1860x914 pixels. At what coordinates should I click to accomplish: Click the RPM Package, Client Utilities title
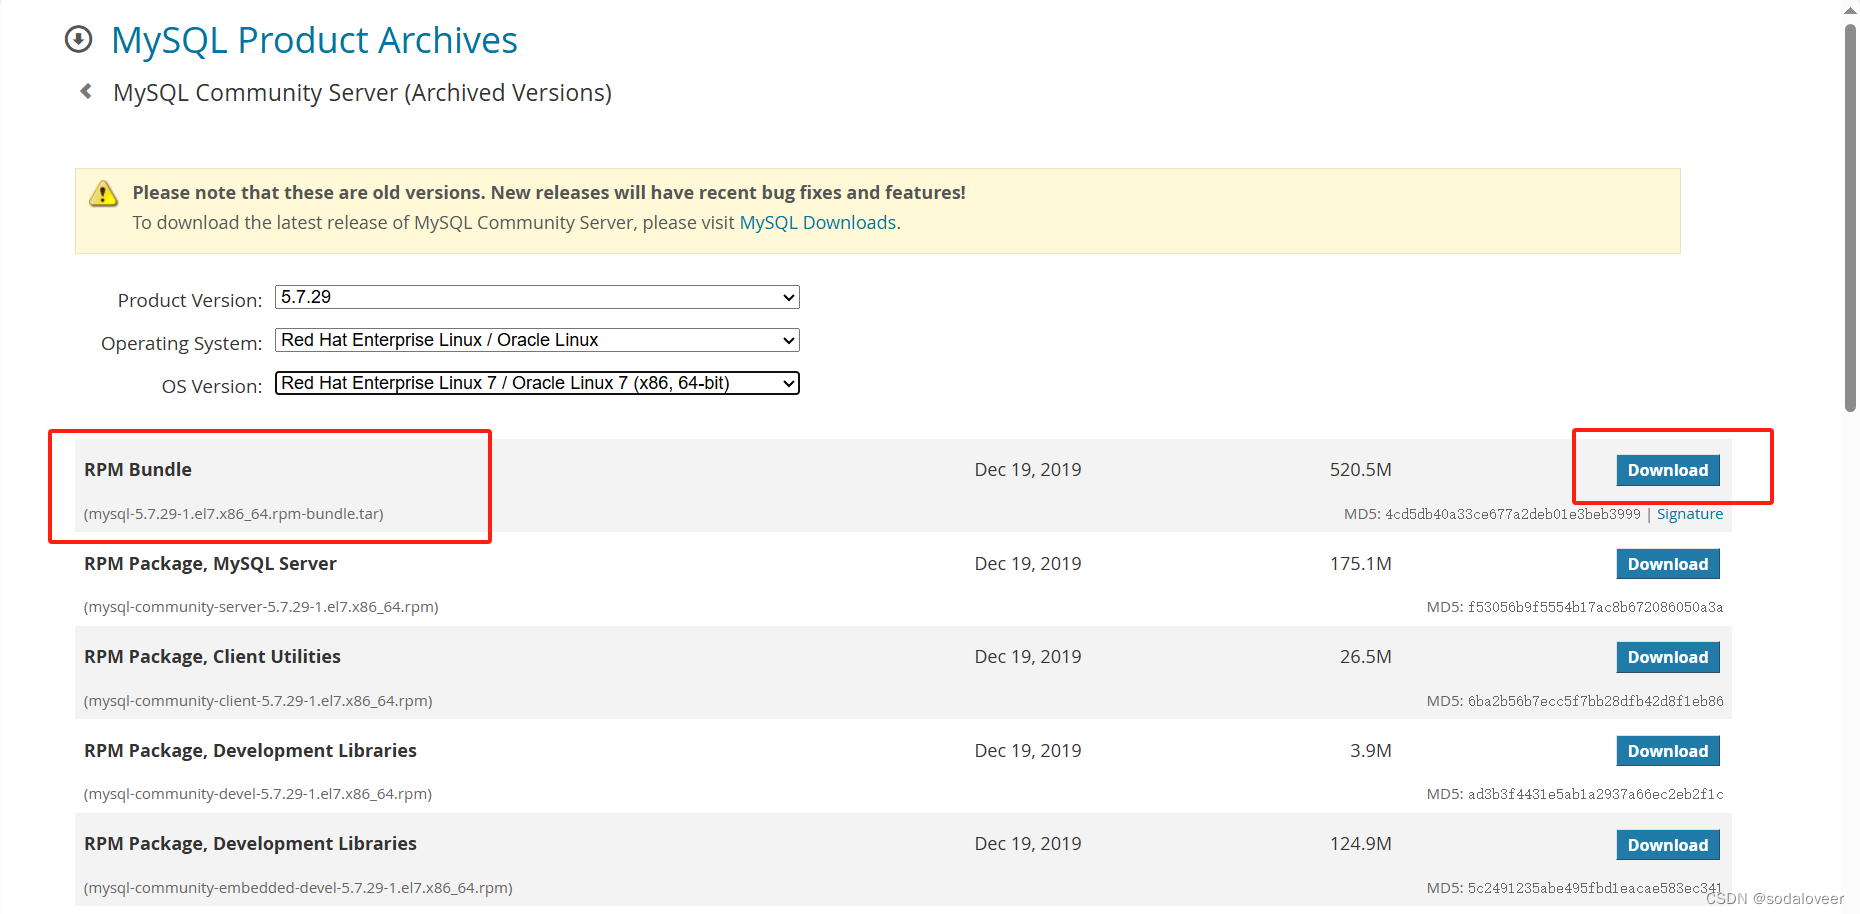point(212,657)
